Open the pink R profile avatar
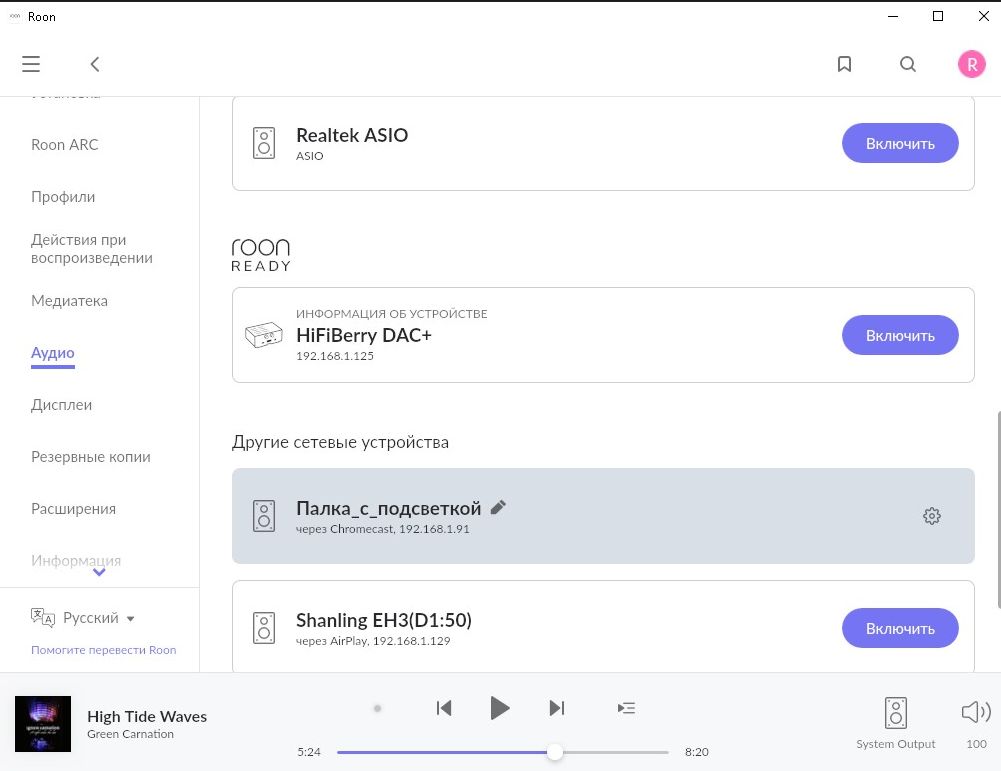Screen dimensions: 1001x771 pos(972,64)
